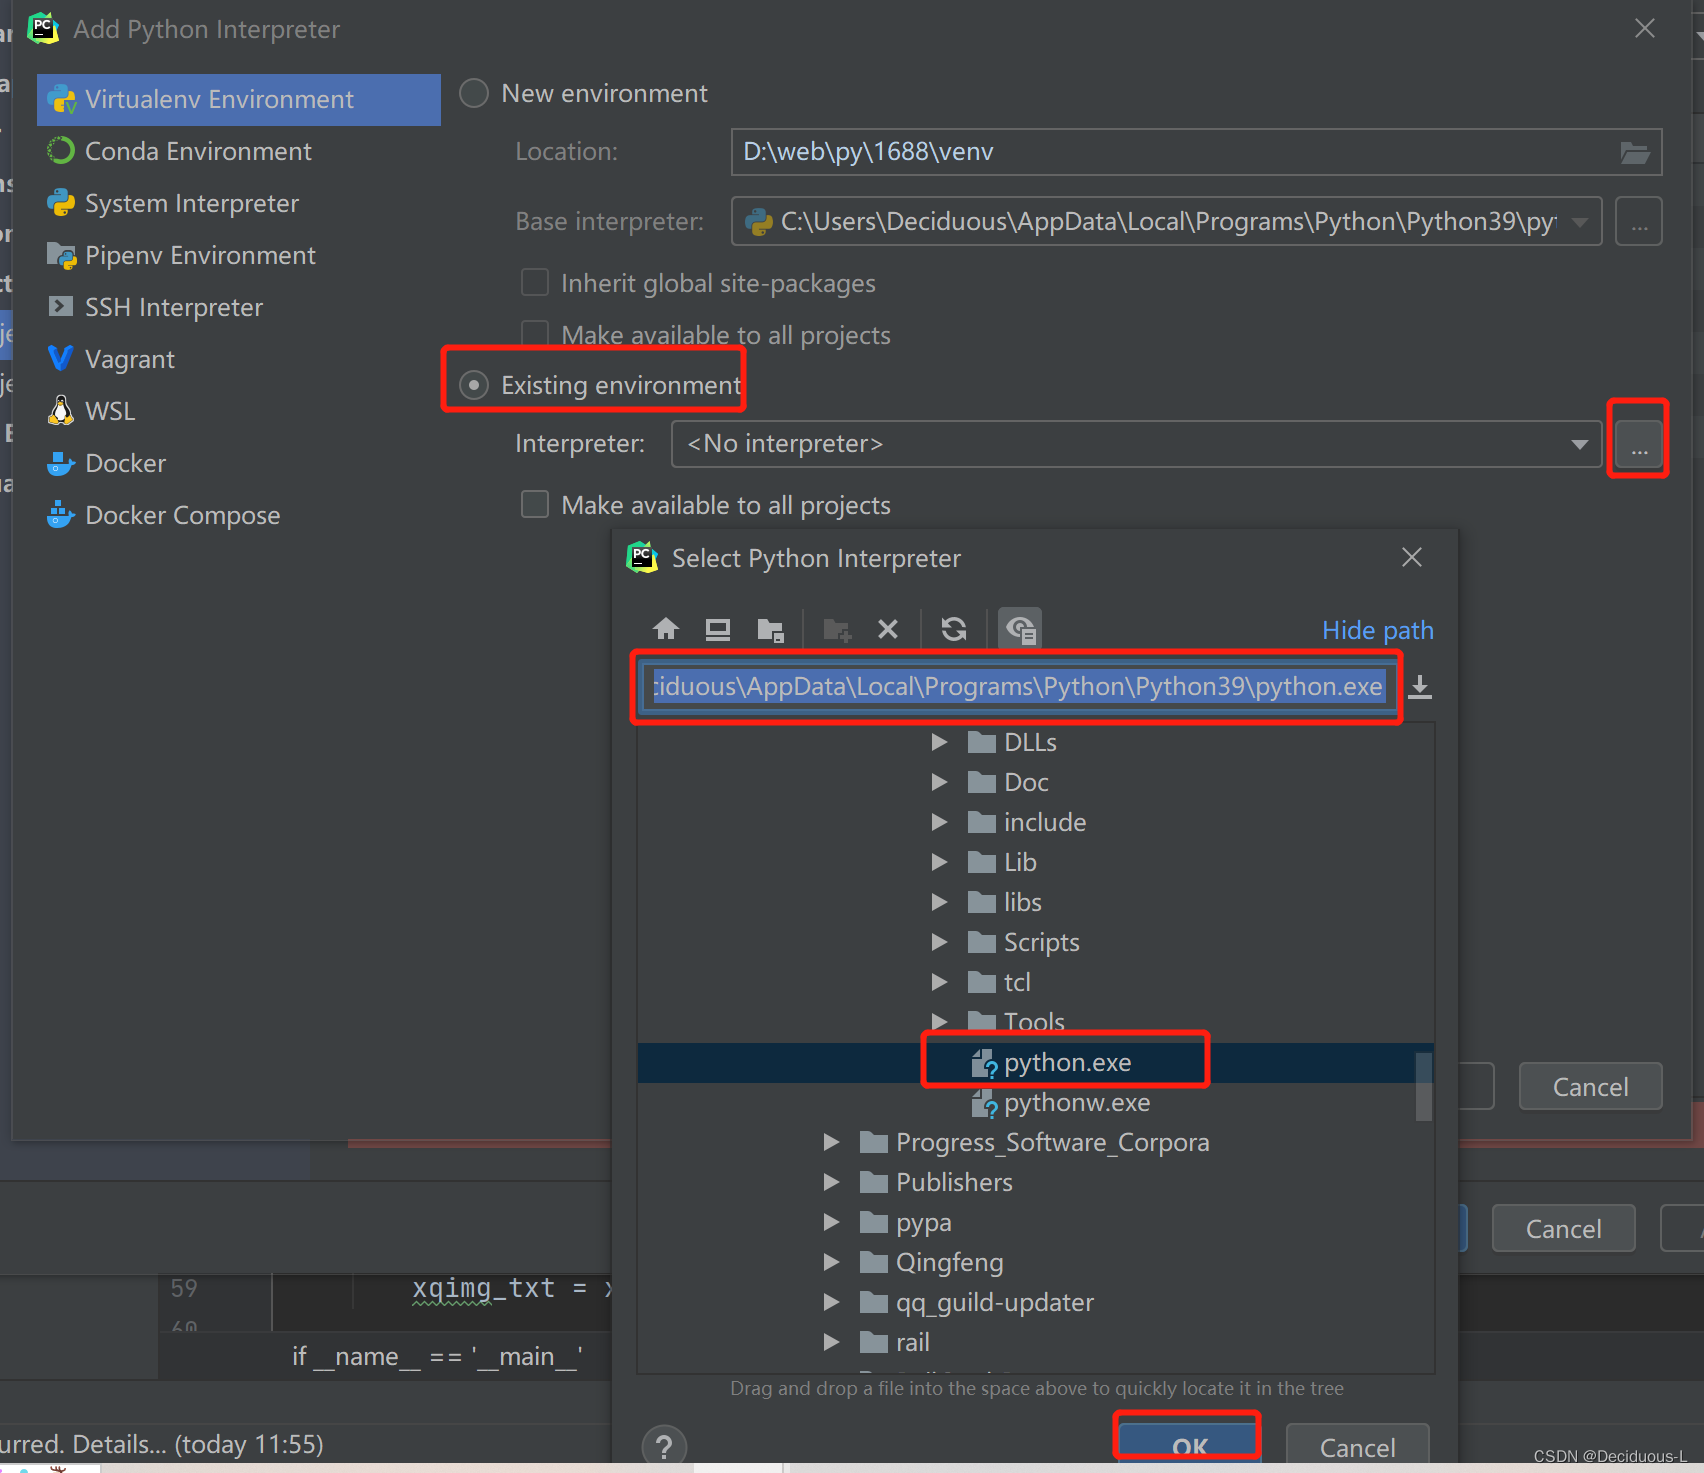Open Interpreter dropdown showing No interpreter
Viewport: 1704px width, 1473px height.
pyautogui.click(x=1580, y=444)
